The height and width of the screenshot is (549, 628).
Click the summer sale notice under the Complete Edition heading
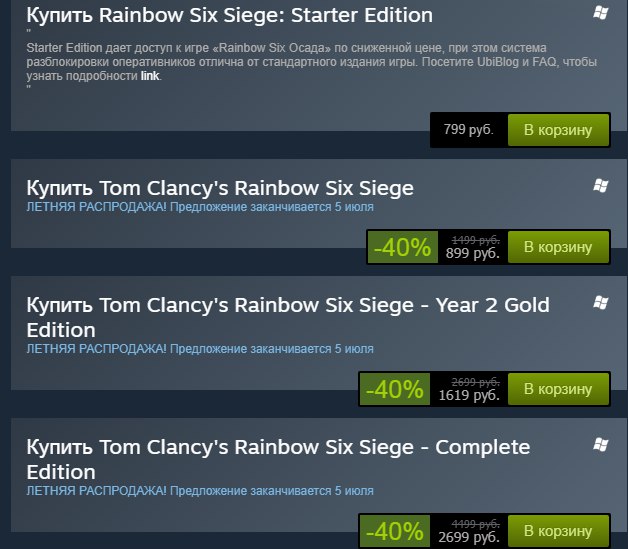(x=200, y=491)
